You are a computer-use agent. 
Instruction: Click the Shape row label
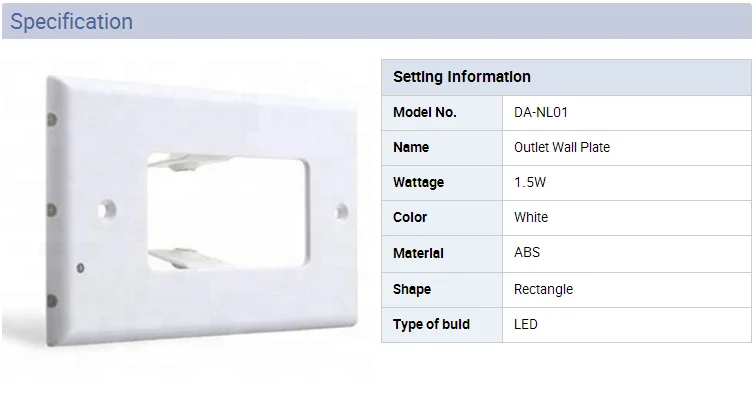412,289
